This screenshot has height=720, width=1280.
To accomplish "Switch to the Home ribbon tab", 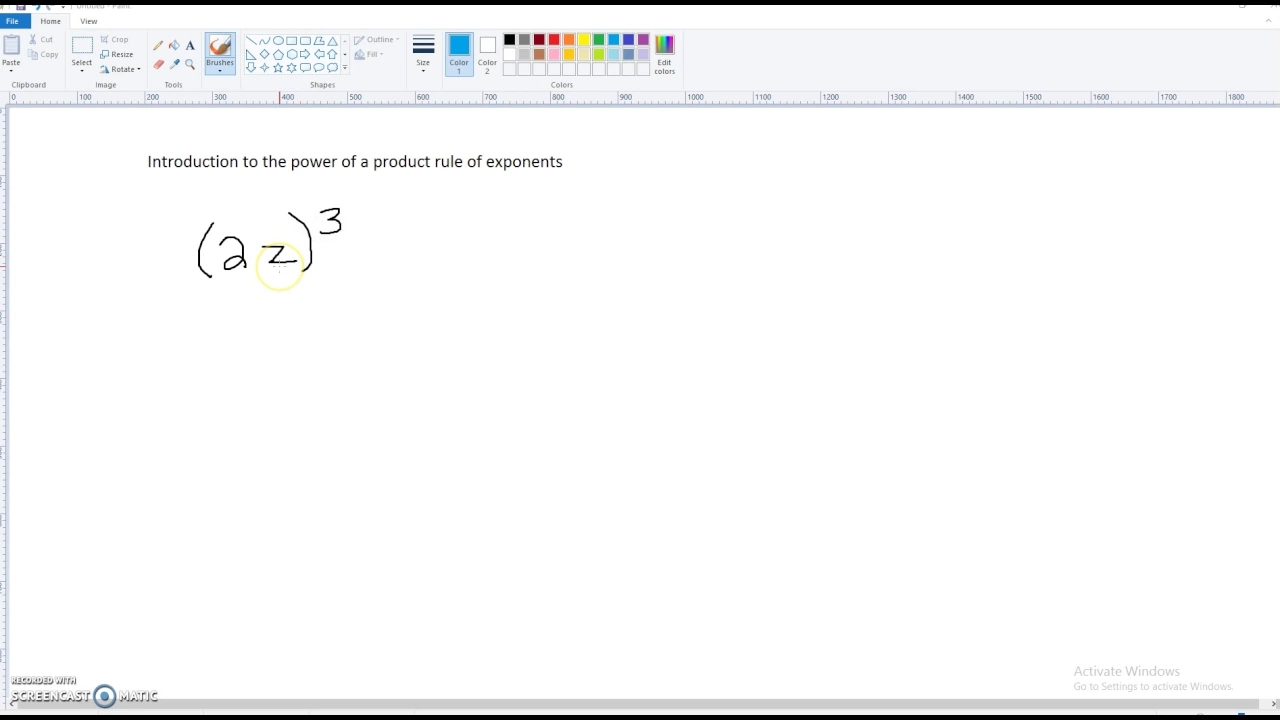I will pos(50,21).
